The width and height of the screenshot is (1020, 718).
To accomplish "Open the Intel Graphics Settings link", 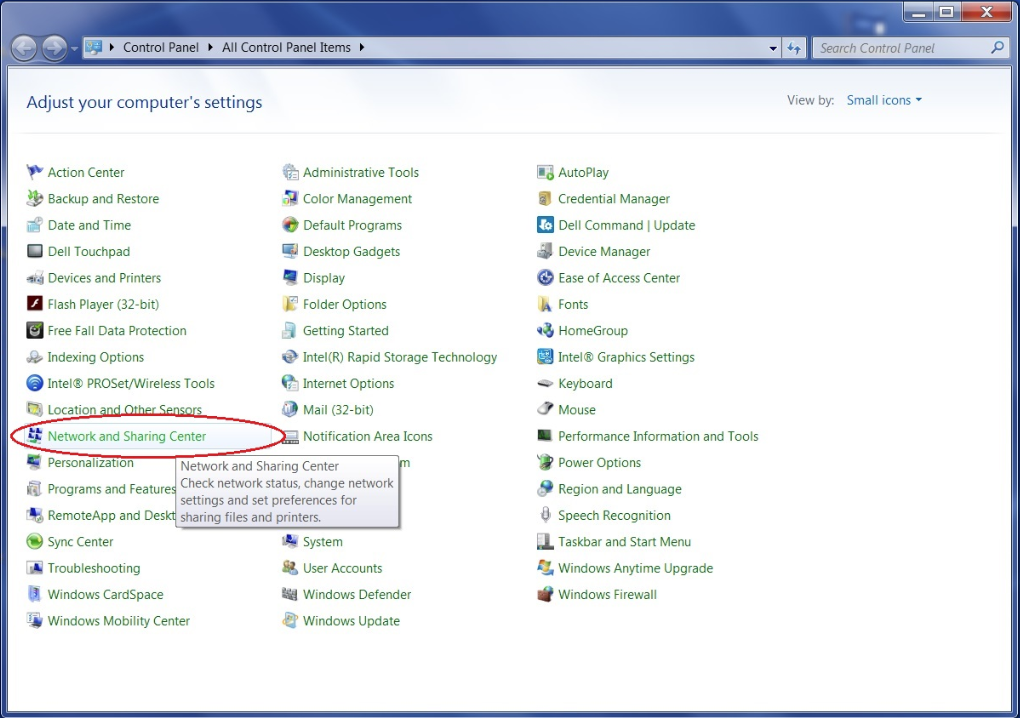I will [626, 357].
